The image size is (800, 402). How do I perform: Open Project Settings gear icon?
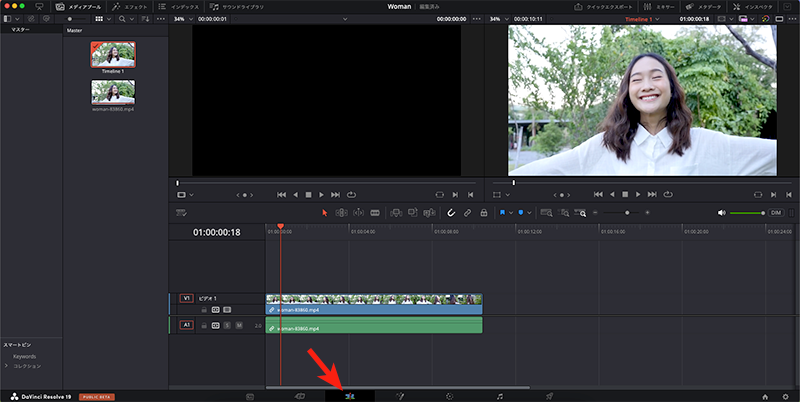coord(786,396)
